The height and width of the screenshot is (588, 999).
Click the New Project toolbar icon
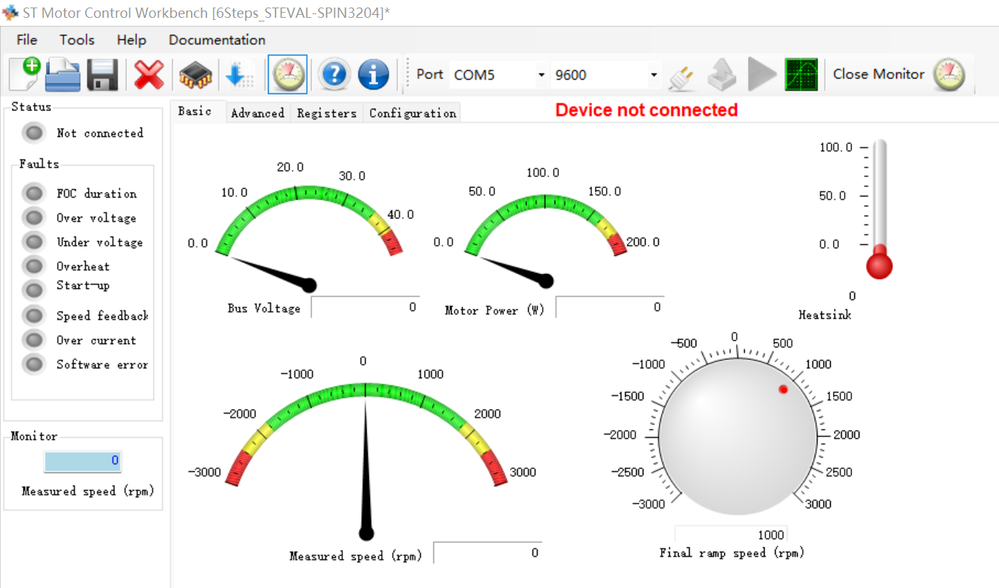point(25,74)
